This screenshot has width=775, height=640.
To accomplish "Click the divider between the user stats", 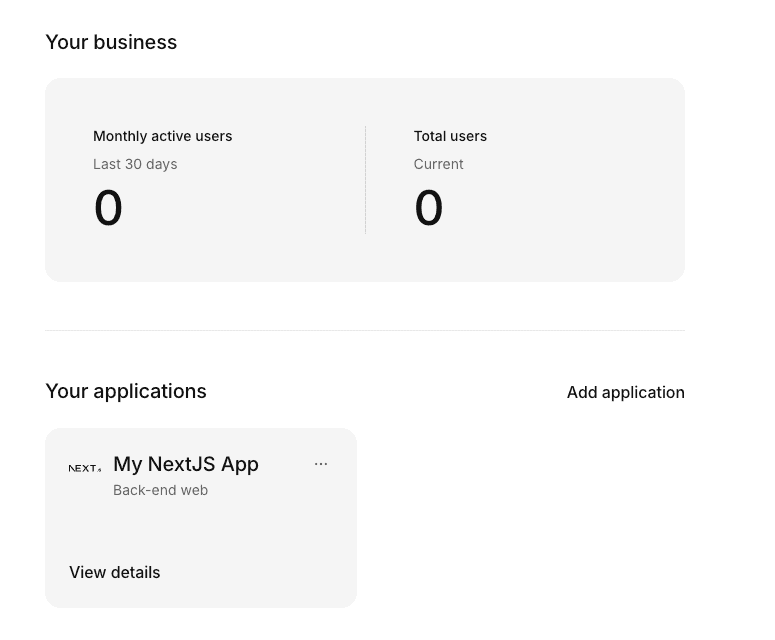I will (365, 180).
